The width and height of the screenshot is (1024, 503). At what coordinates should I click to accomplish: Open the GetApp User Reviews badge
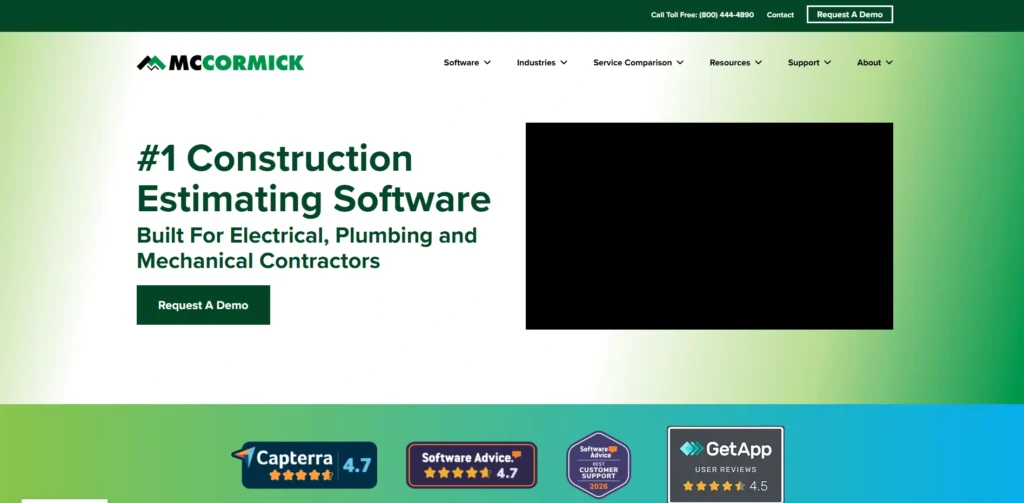point(725,464)
